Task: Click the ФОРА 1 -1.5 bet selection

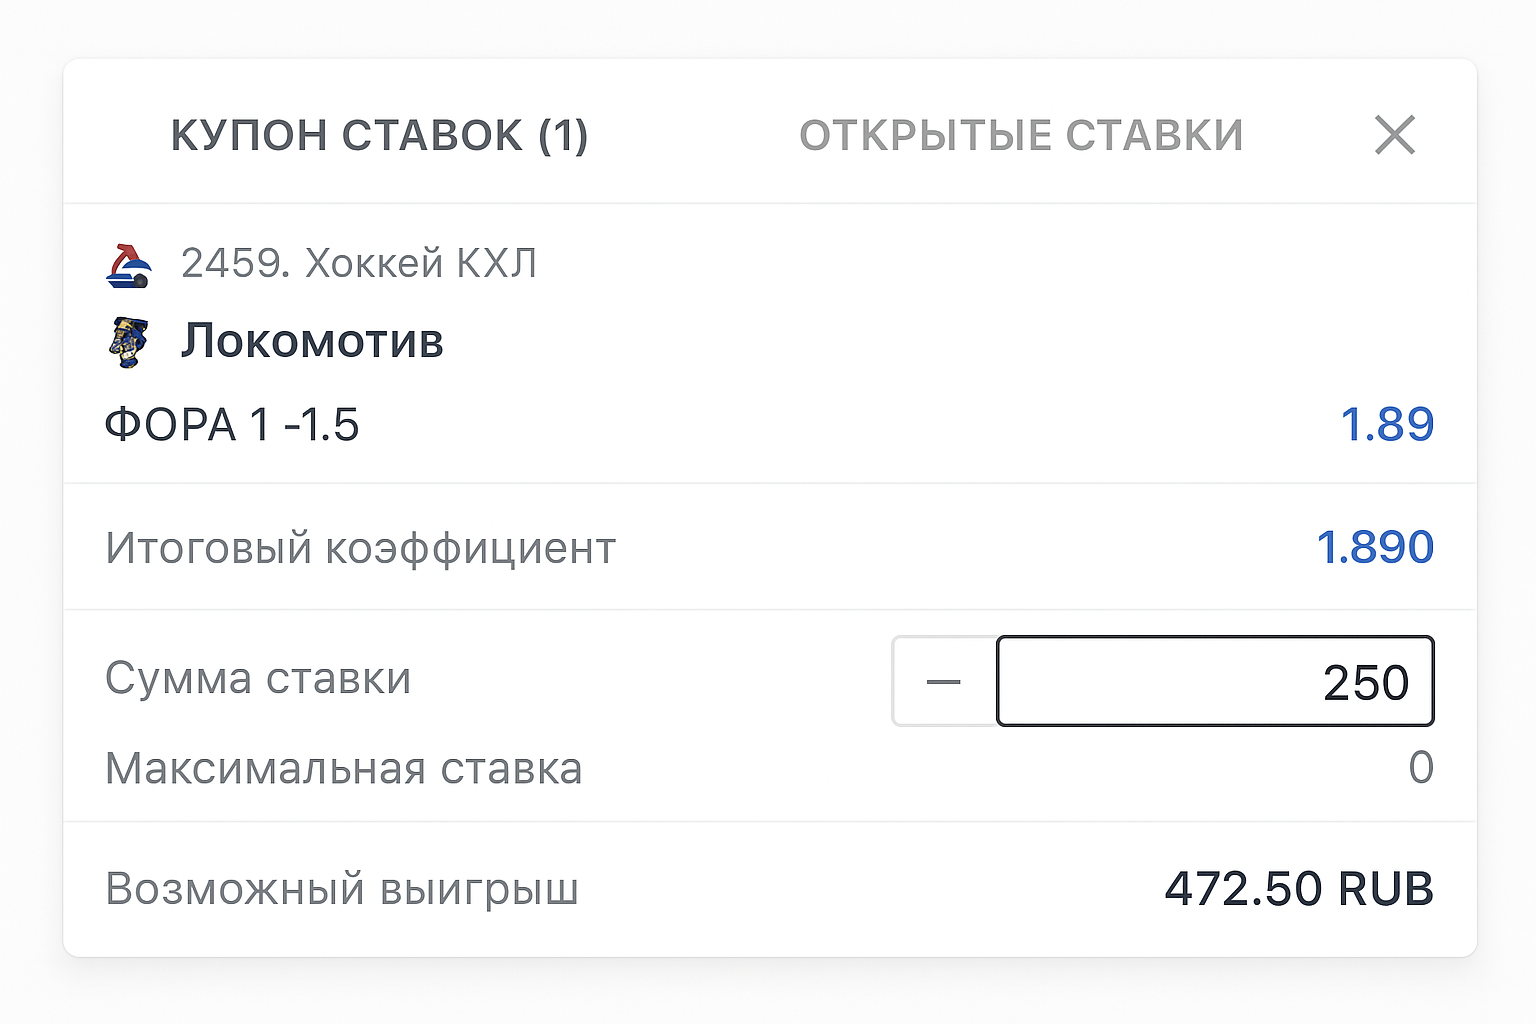Action: pos(232,425)
